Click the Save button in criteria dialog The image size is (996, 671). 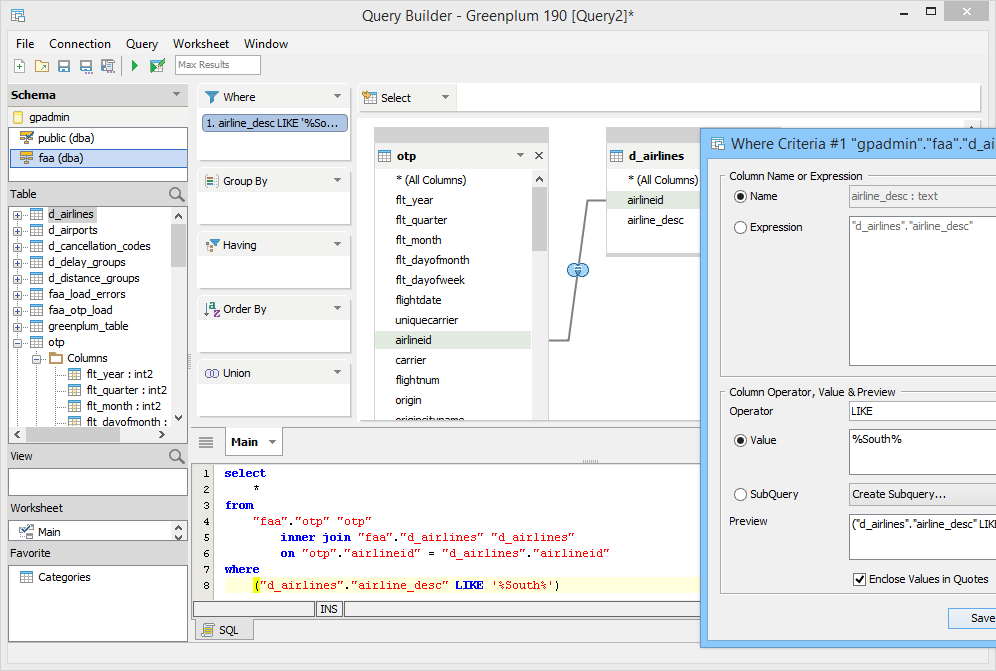pos(972,618)
